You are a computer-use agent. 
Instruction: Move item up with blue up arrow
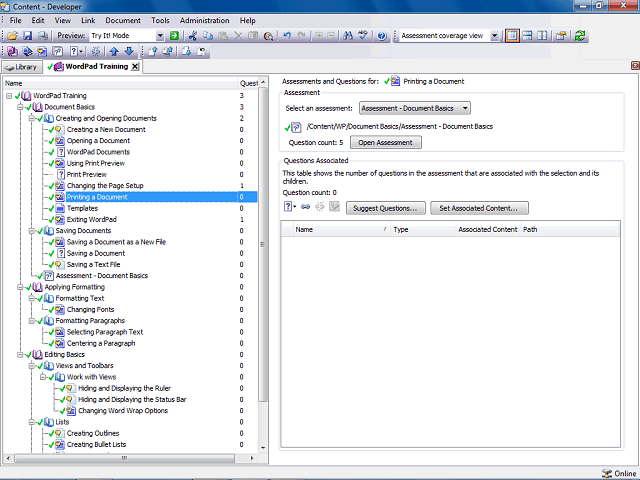(114, 51)
